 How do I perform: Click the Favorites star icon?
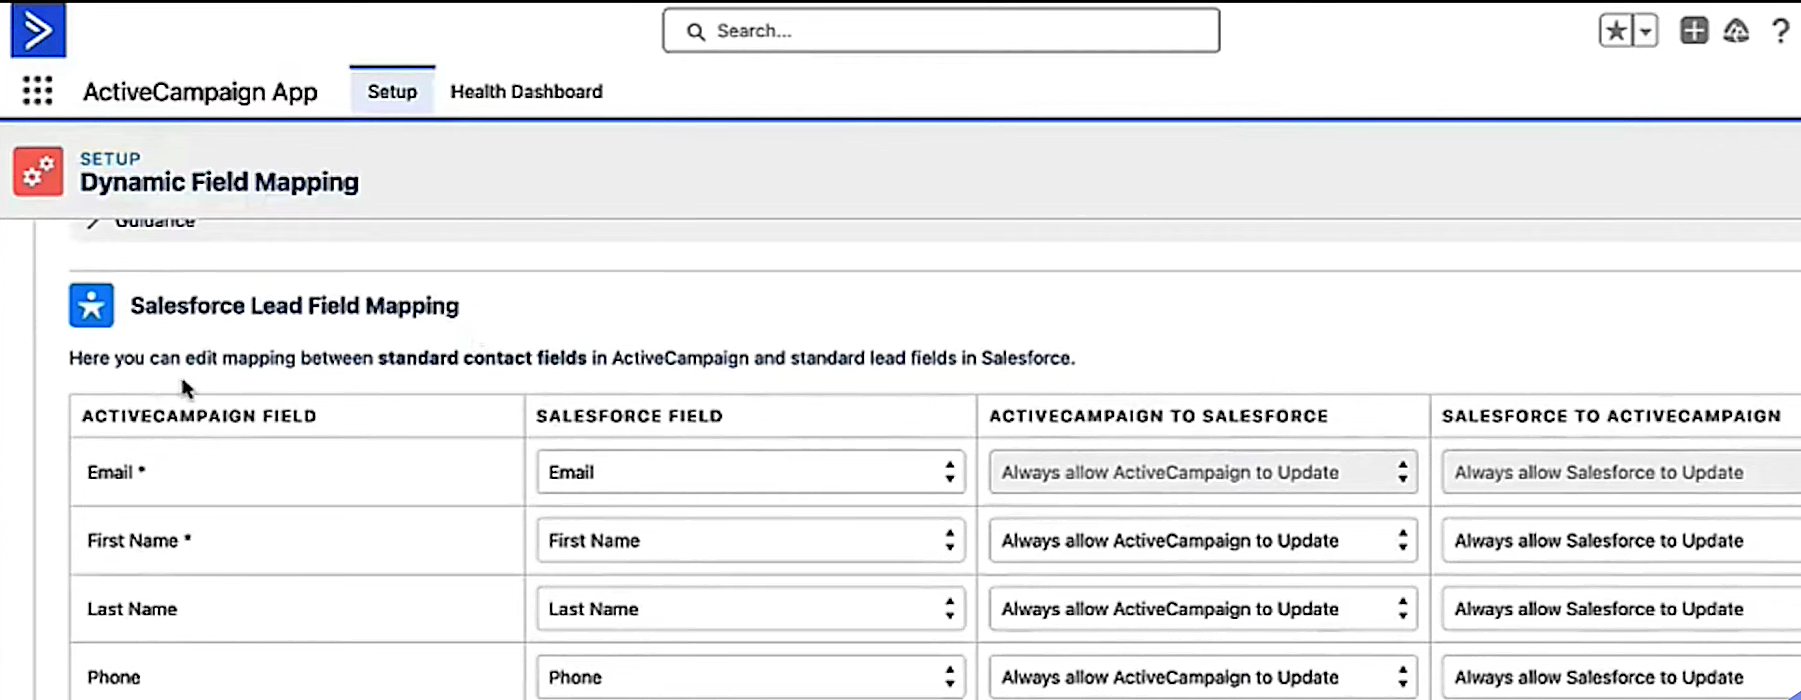pyautogui.click(x=1615, y=31)
